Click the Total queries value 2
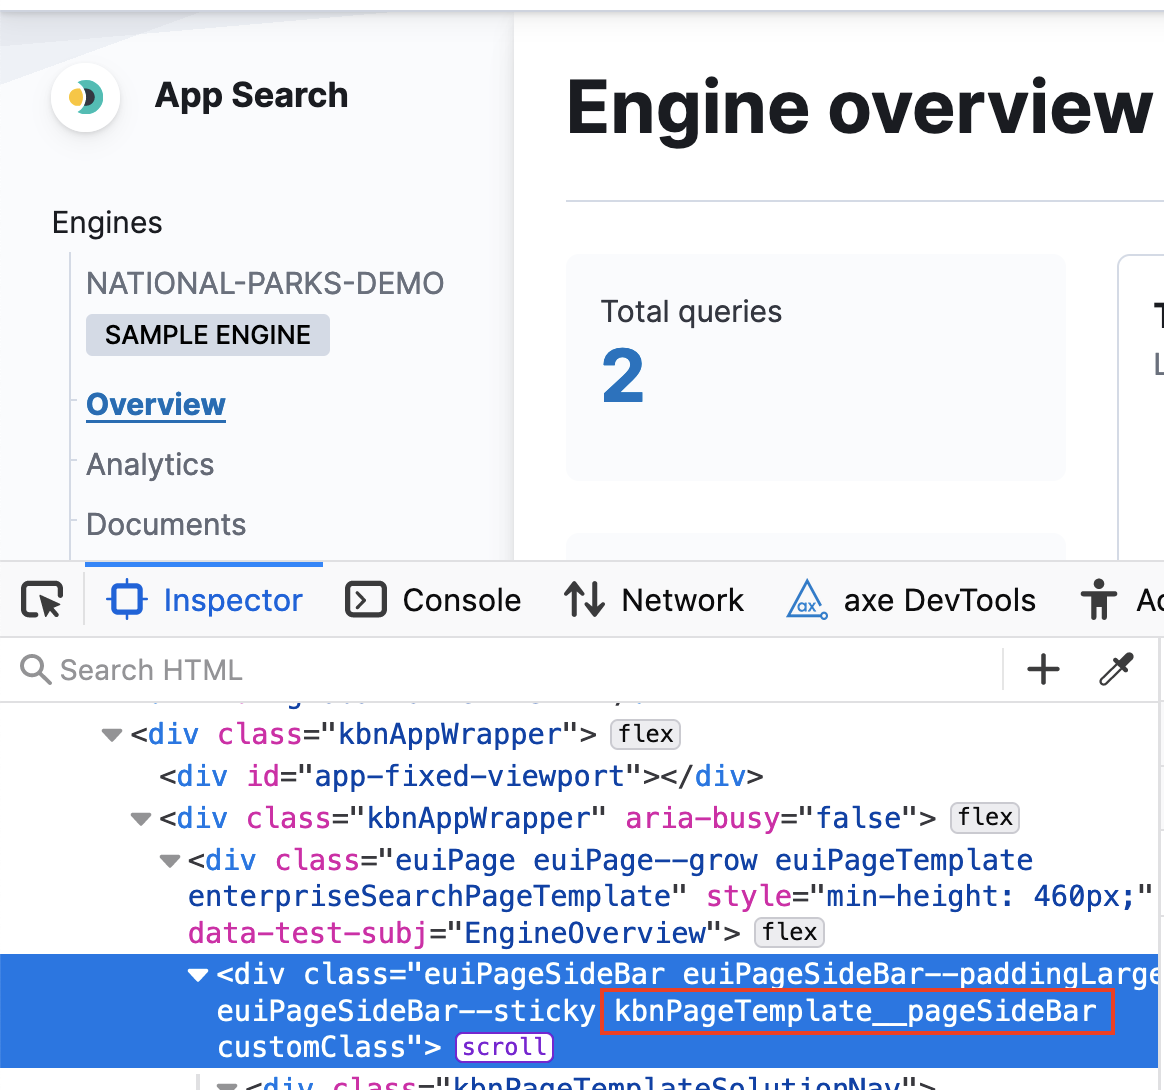Viewport: 1164px width, 1090px height. click(x=622, y=376)
